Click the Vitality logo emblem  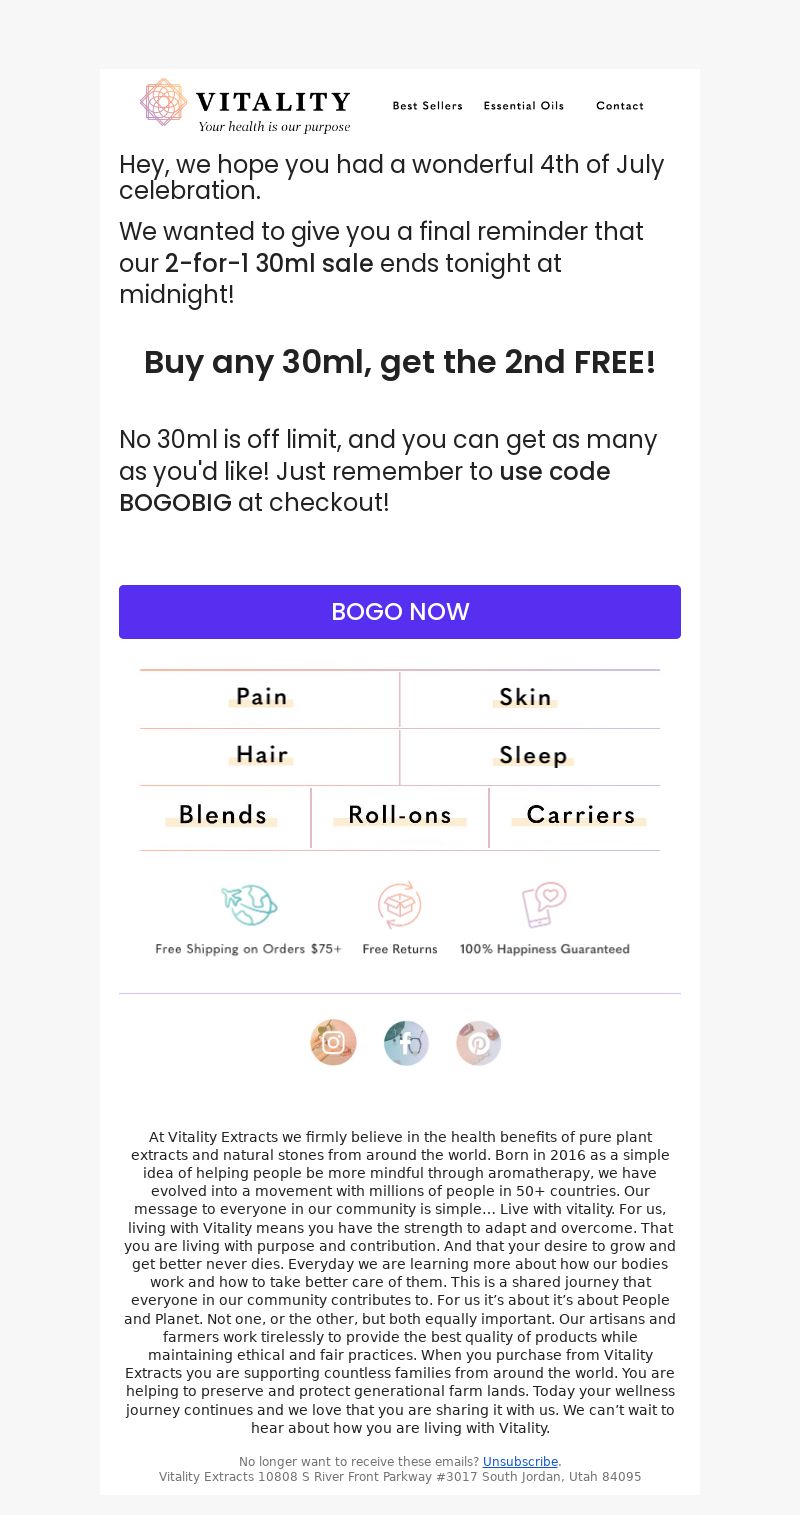[164, 103]
